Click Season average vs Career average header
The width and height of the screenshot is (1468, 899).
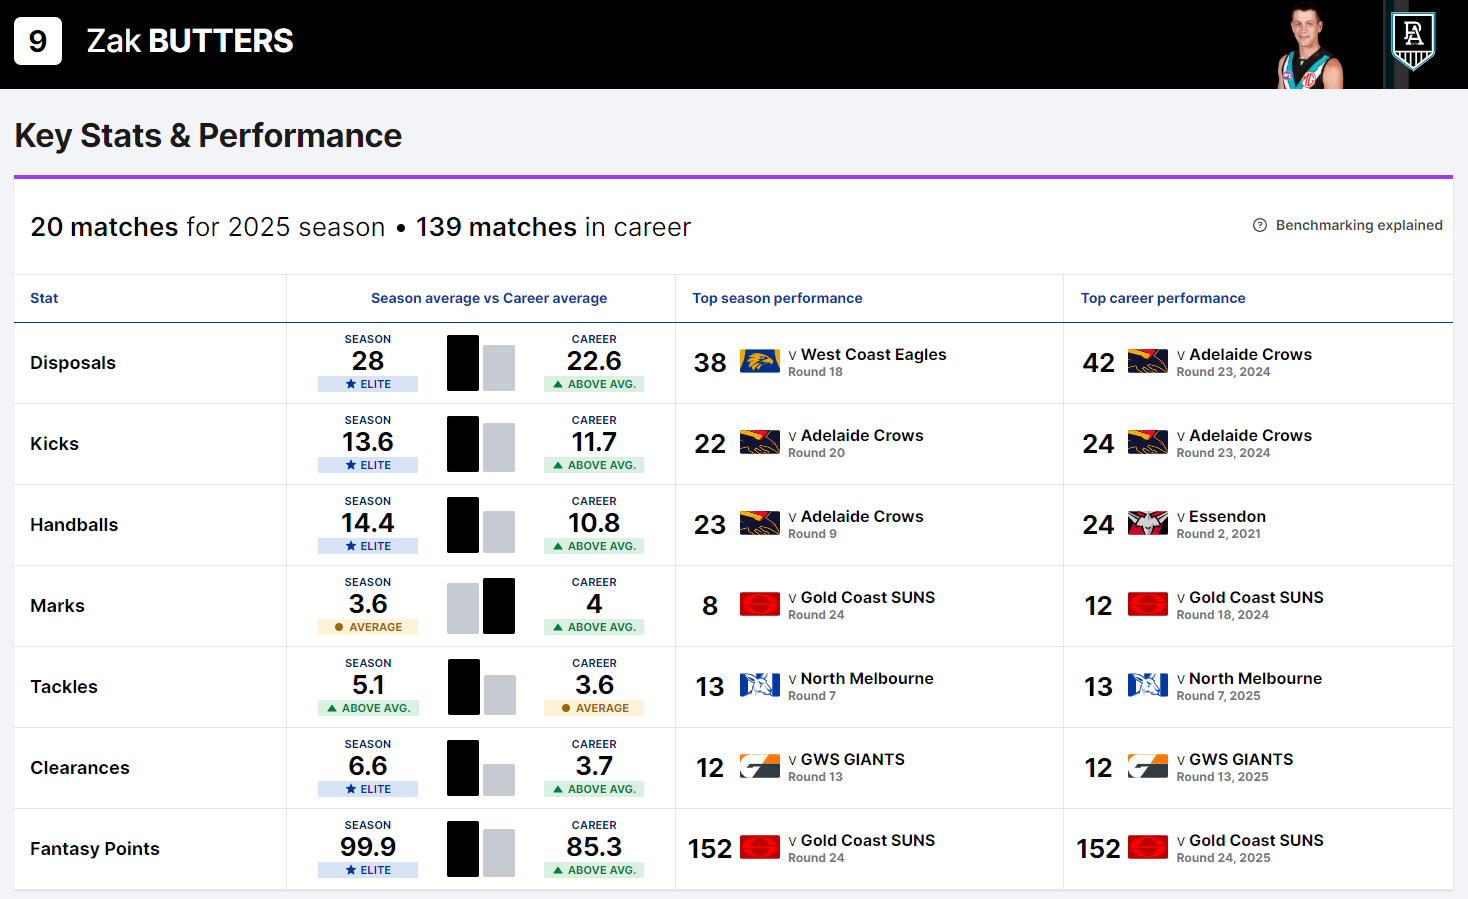(489, 298)
